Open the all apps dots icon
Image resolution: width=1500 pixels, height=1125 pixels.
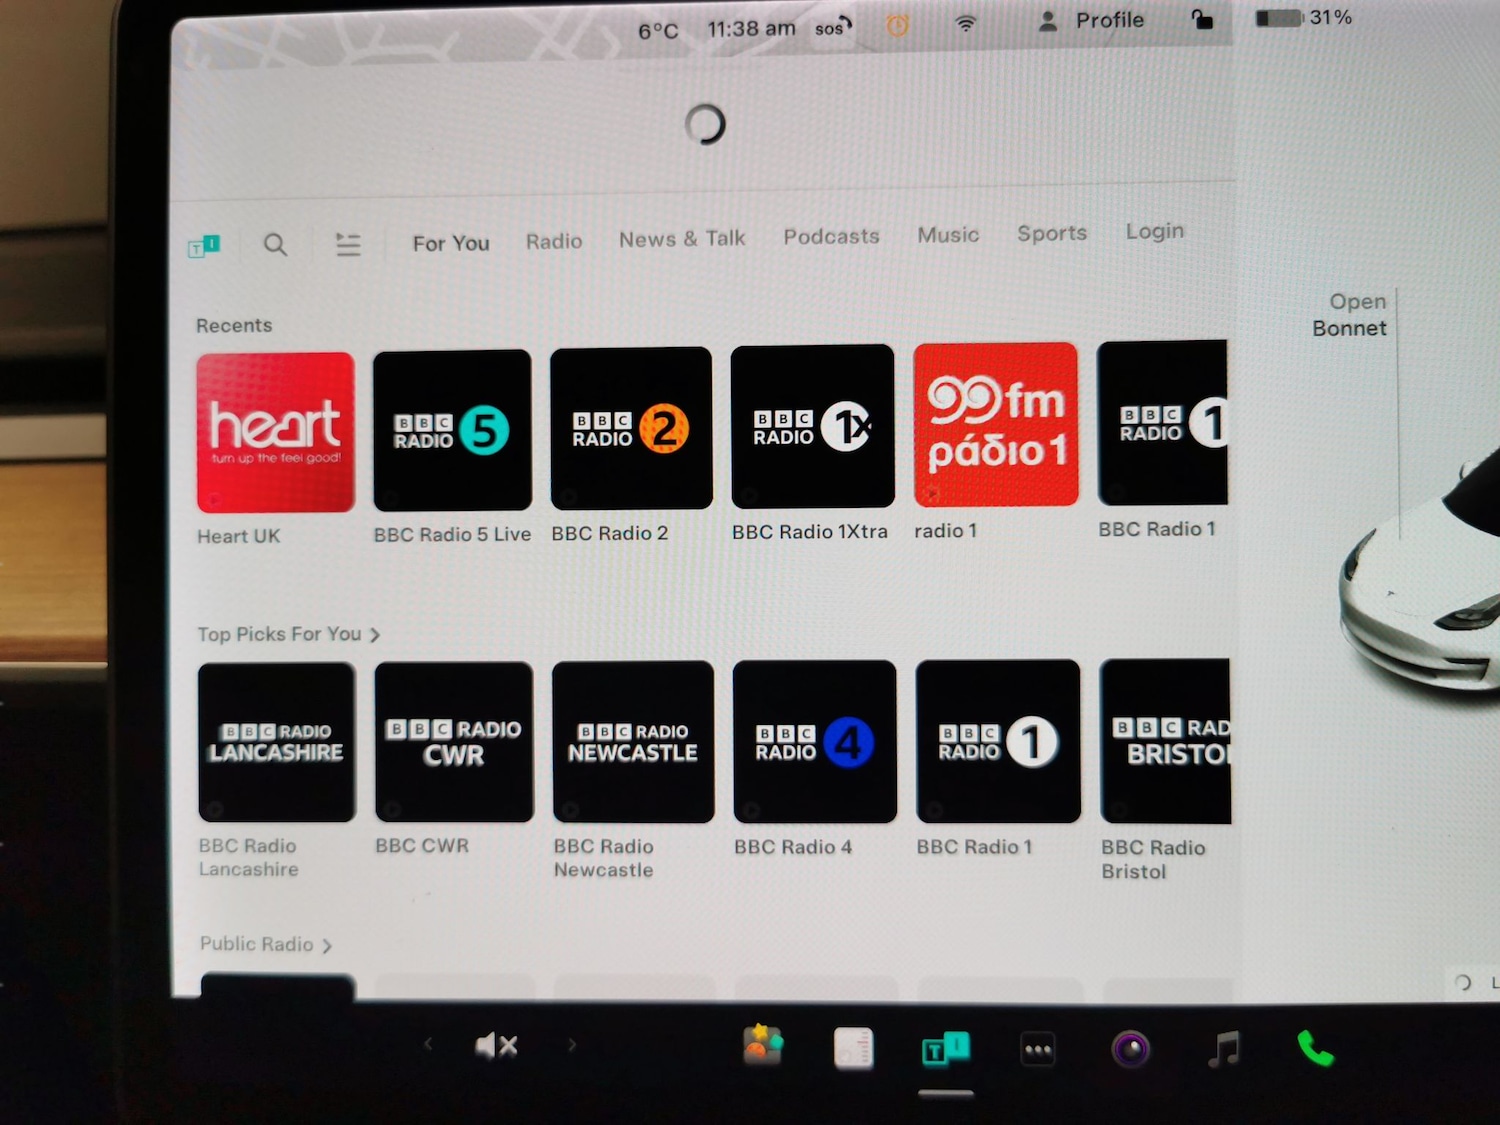[1038, 1050]
